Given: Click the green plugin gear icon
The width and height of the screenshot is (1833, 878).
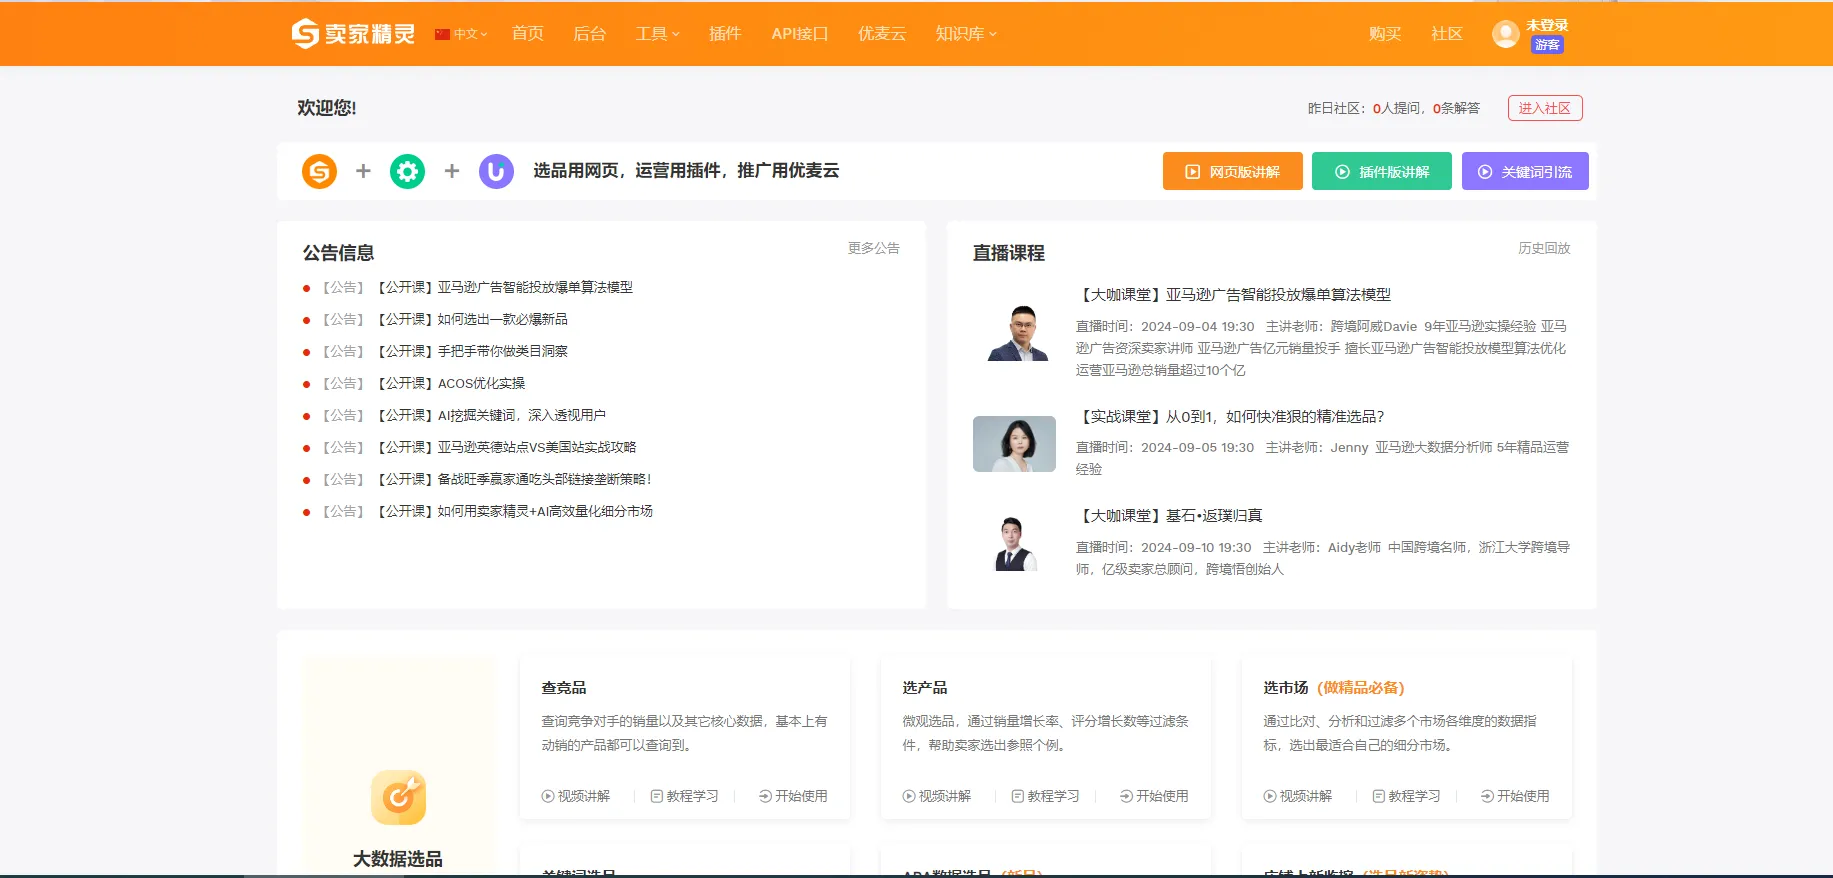Looking at the screenshot, I should (407, 171).
